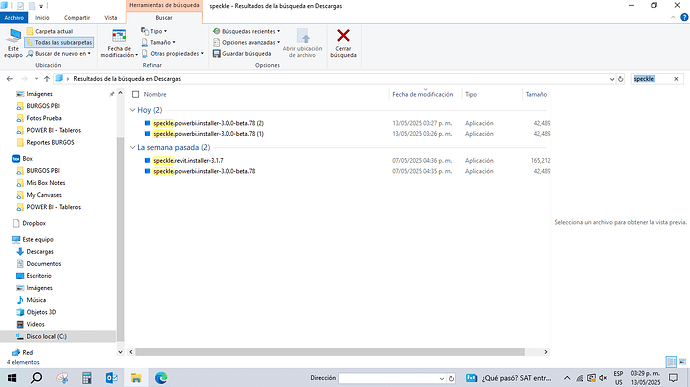Open Búsquedas recientes dropdown
This screenshot has width=690, height=387.
click(246, 31)
